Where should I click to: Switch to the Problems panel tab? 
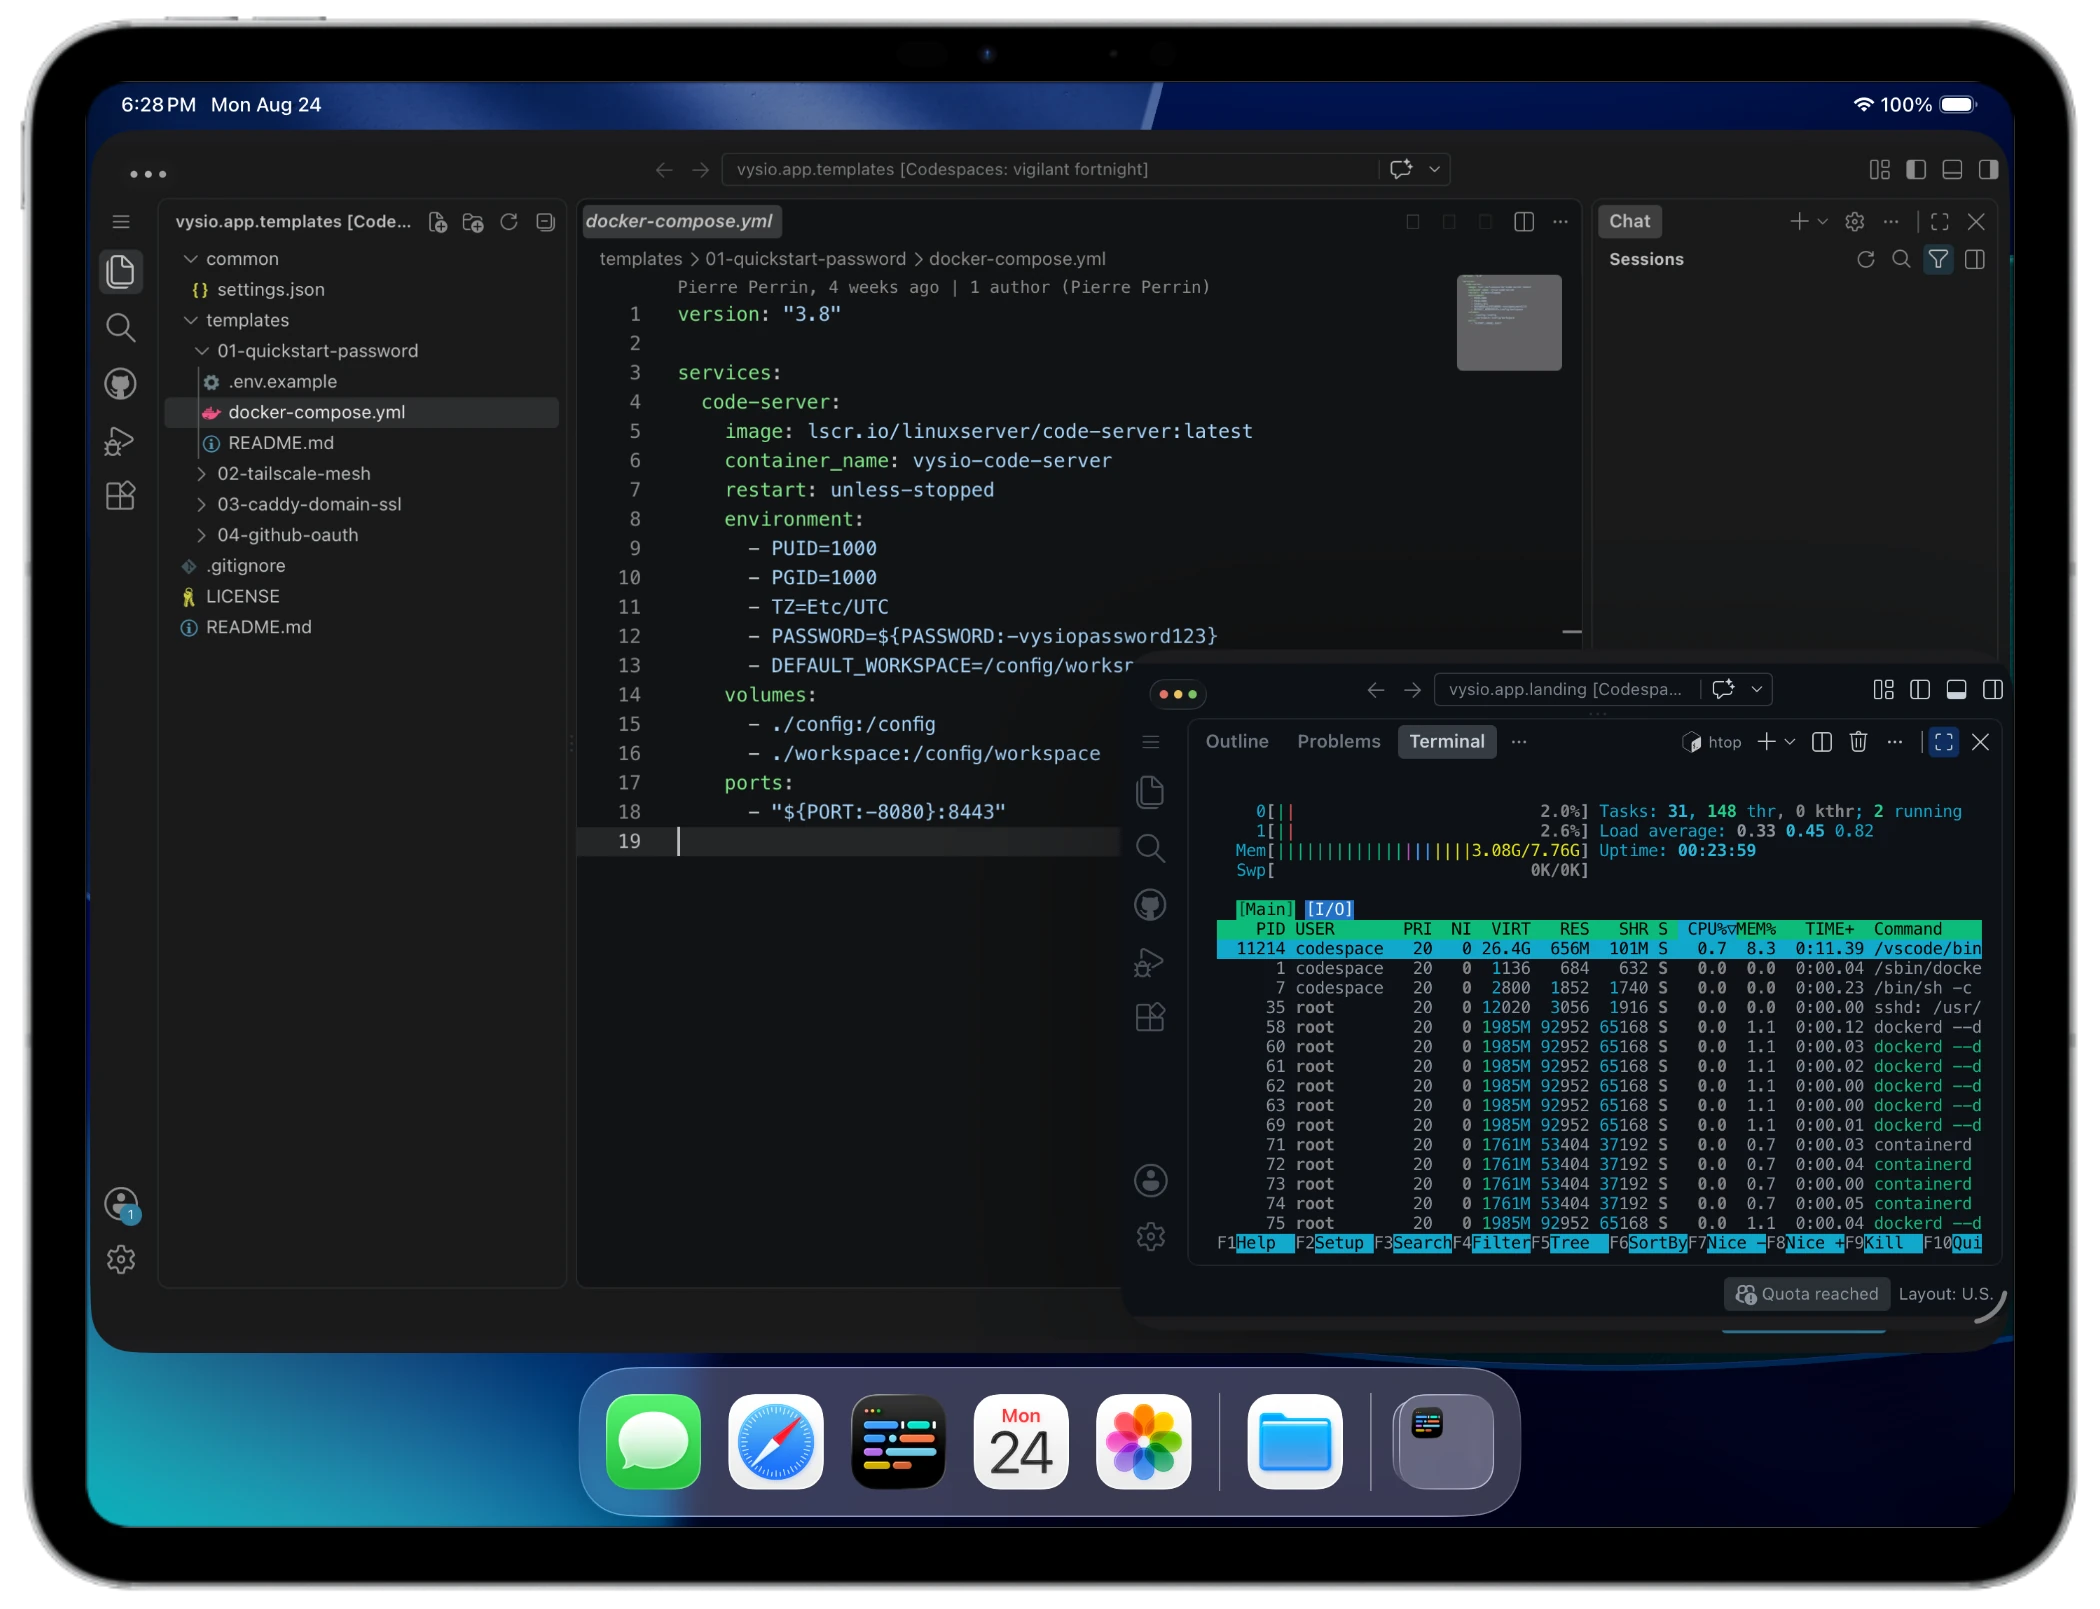pos(1339,742)
